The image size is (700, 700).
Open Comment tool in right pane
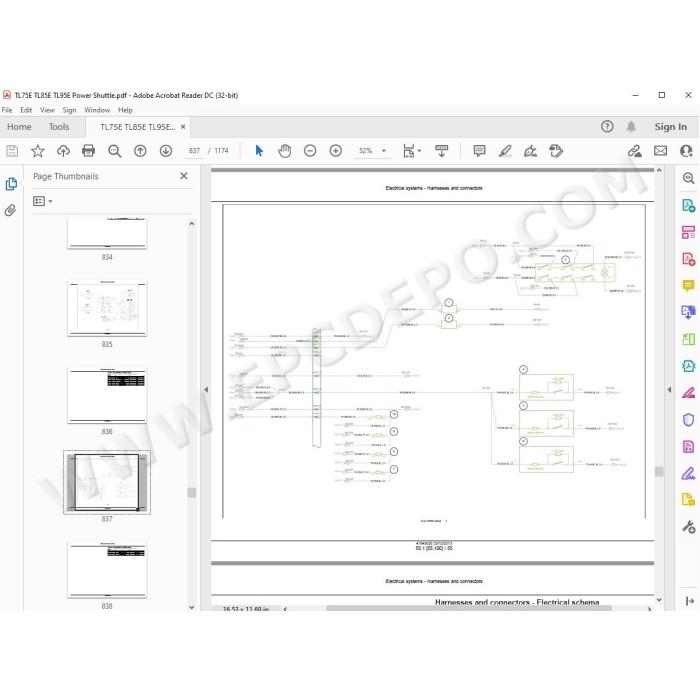(688, 285)
